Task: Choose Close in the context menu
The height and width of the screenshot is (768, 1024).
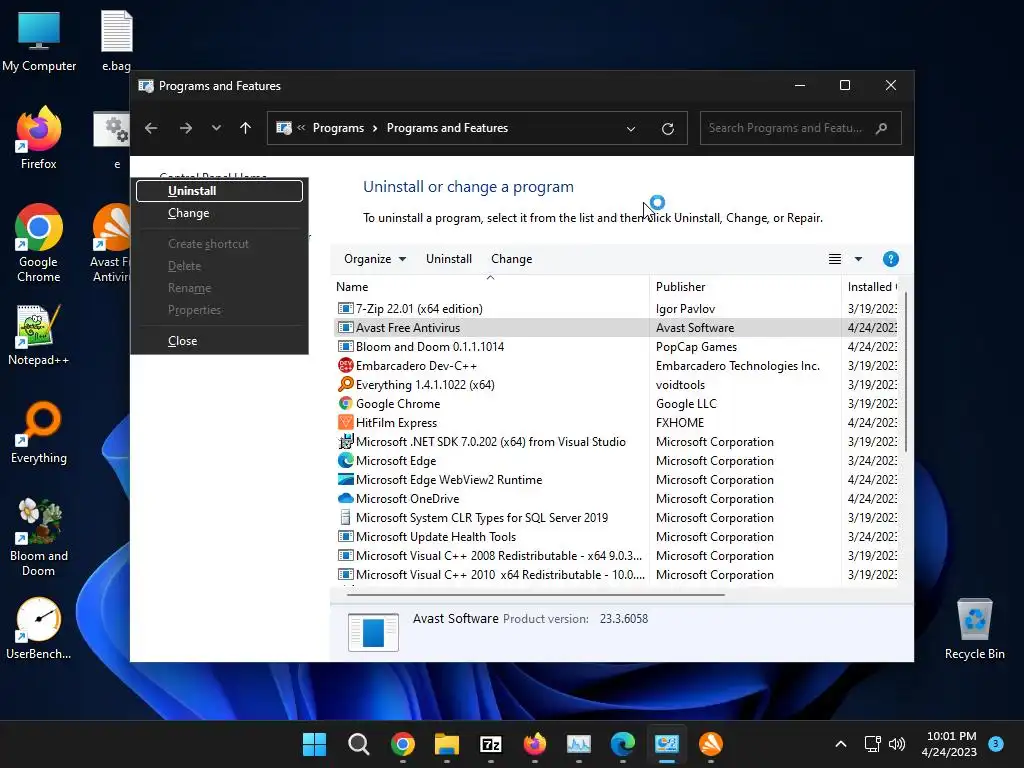Action: pyautogui.click(x=219, y=341)
